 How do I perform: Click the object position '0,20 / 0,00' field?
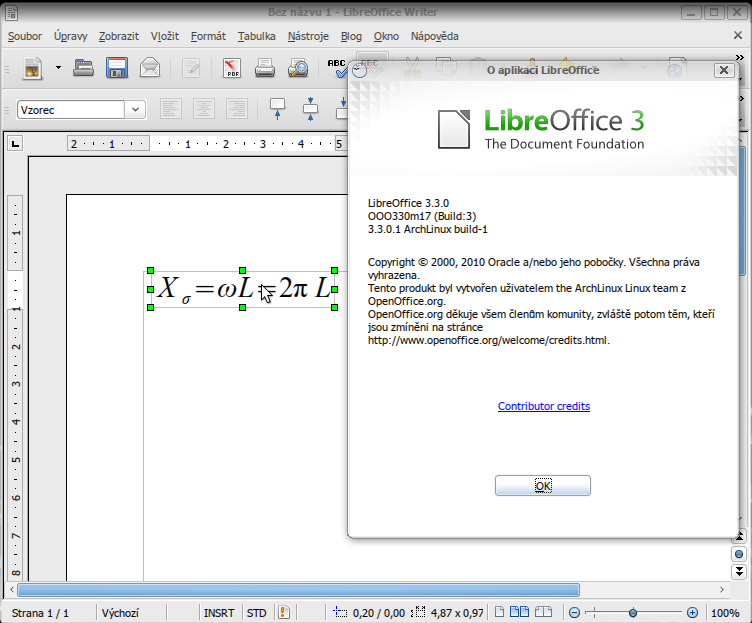369,613
